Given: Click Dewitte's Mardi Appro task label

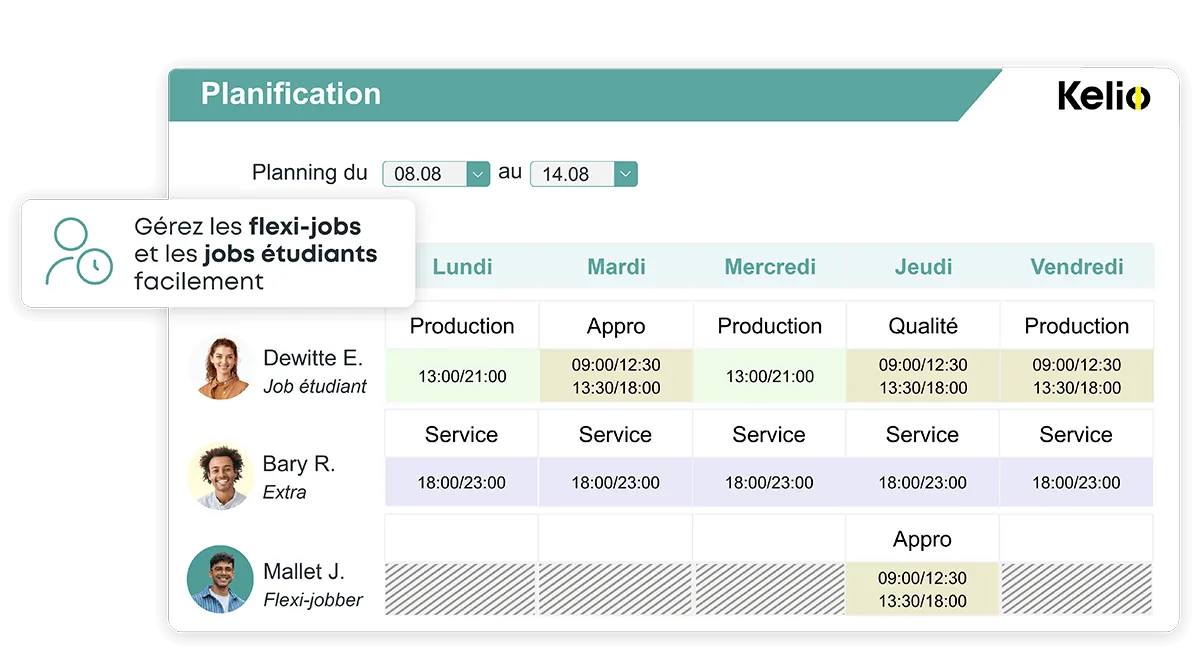Looking at the screenshot, I should [616, 326].
